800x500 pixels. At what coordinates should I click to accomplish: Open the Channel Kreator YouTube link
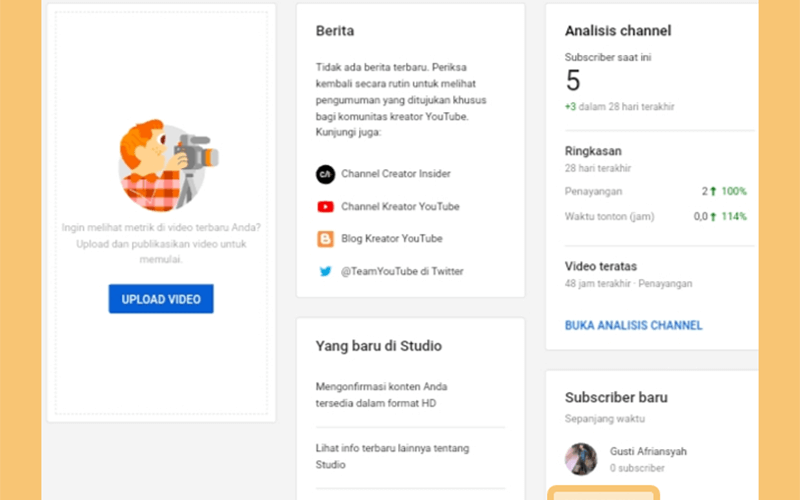click(401, 207)
